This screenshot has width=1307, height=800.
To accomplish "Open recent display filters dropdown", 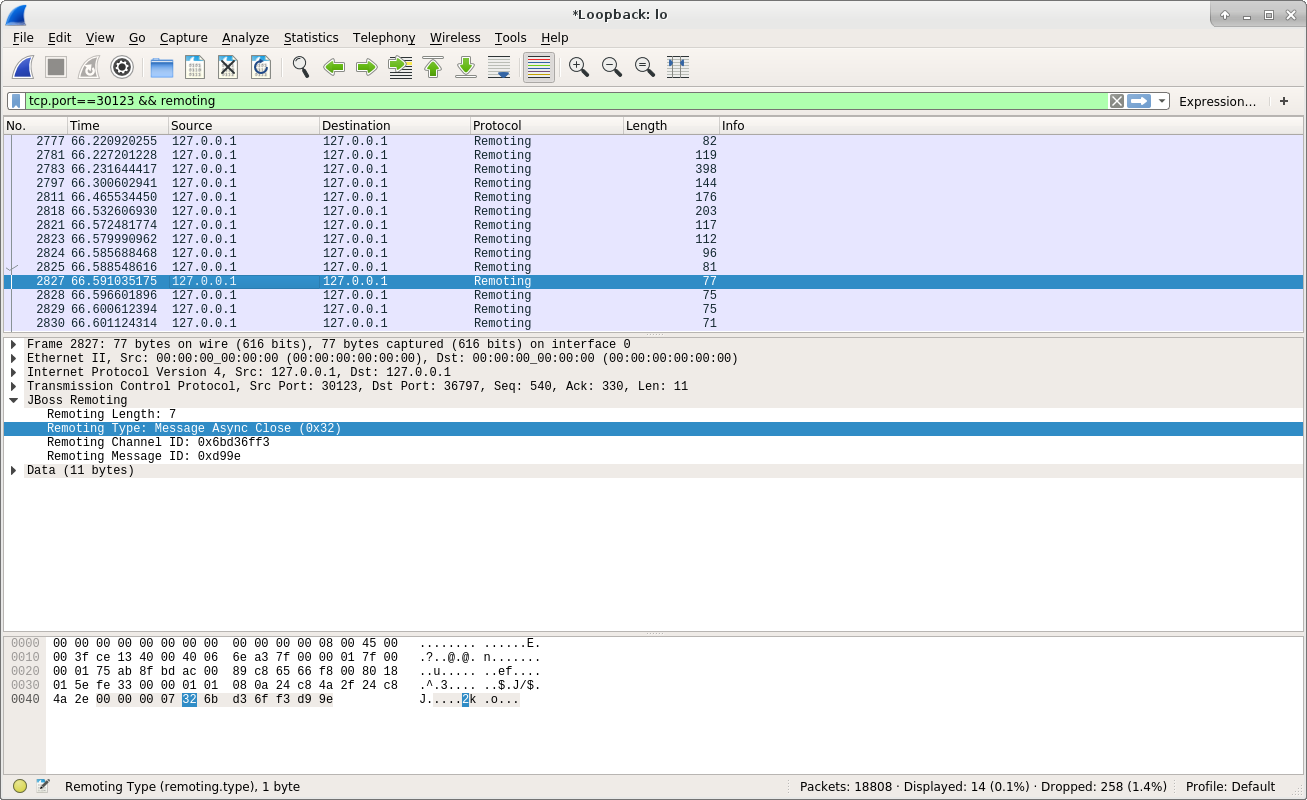I will click(1161, 101).
